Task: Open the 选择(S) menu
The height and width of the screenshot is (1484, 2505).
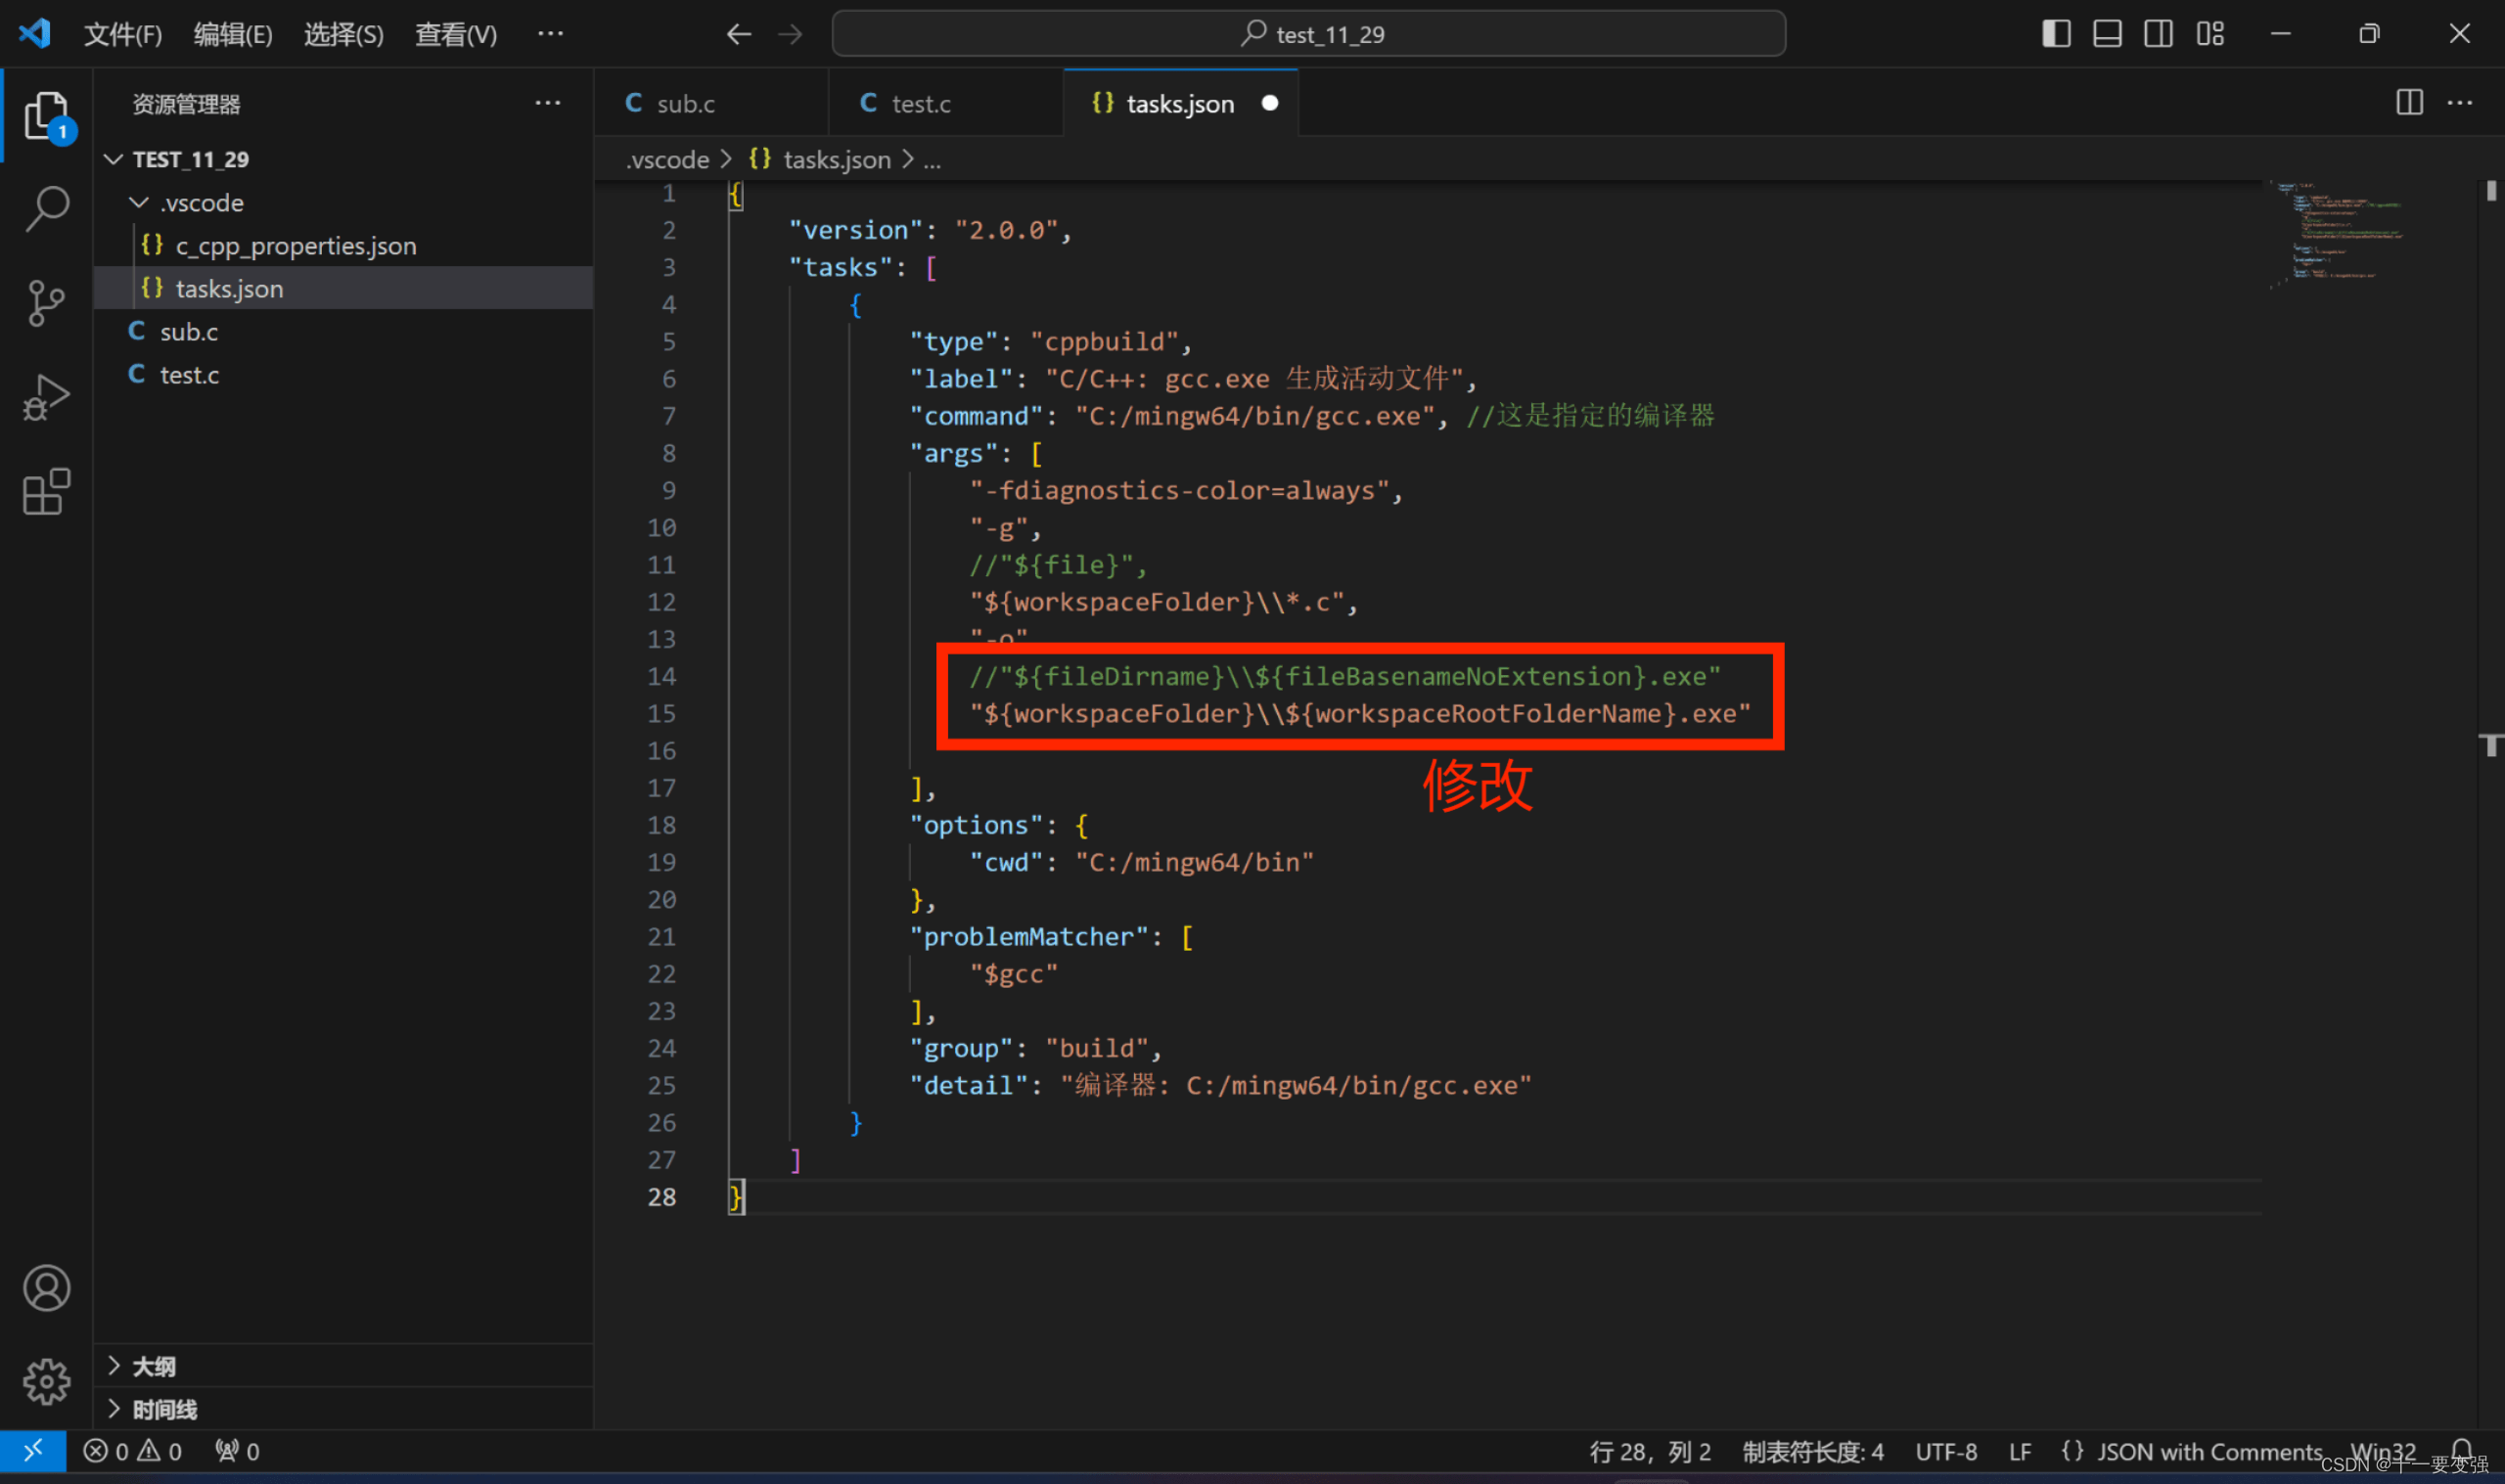Action: point(343,34)
